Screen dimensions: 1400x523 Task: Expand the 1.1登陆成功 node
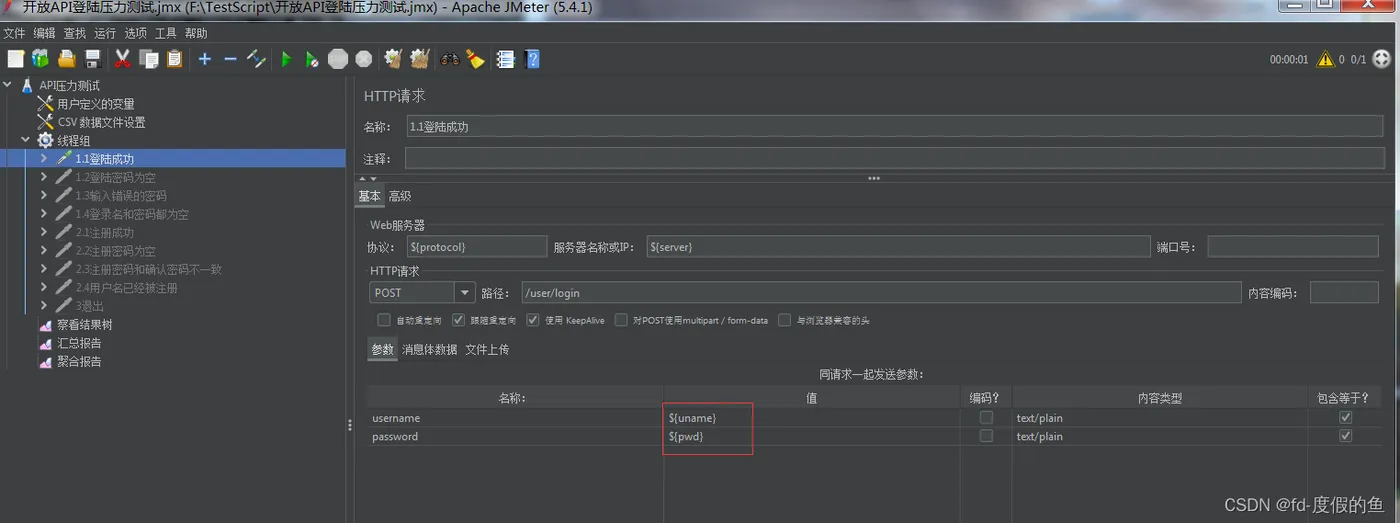[44, 159]
